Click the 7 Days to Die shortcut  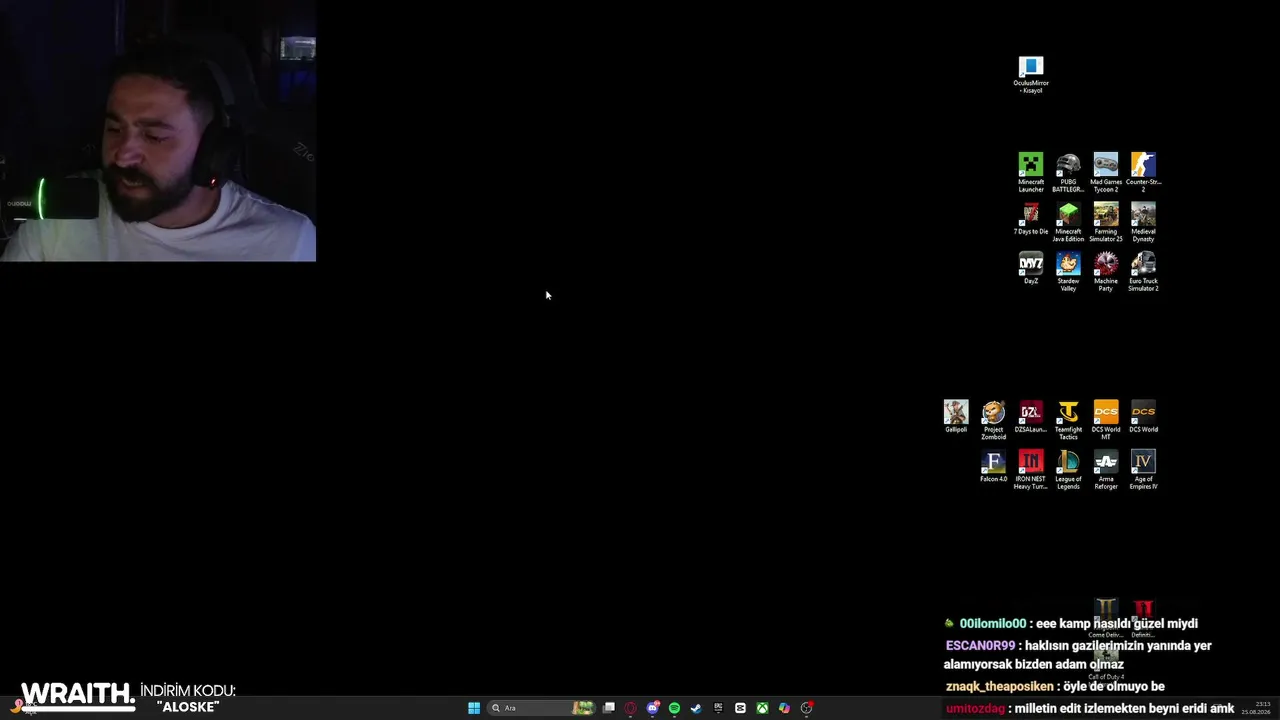pos(1031,219)
